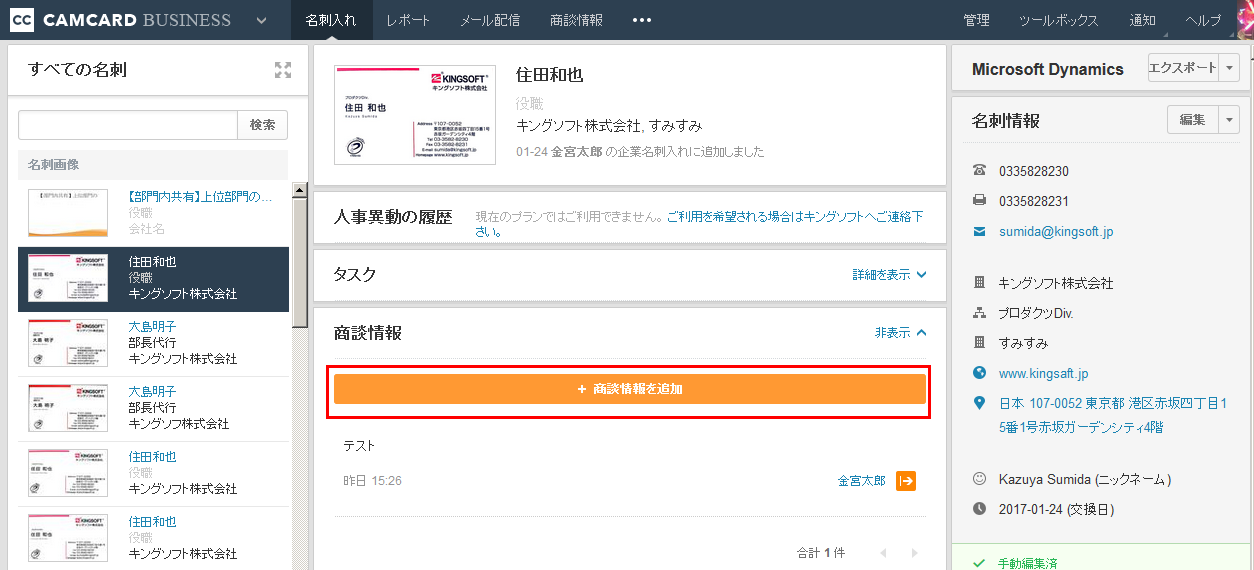
Task: Open the first 大島明子 card entry
Action: pyautogui.click(x=153, y=343)
